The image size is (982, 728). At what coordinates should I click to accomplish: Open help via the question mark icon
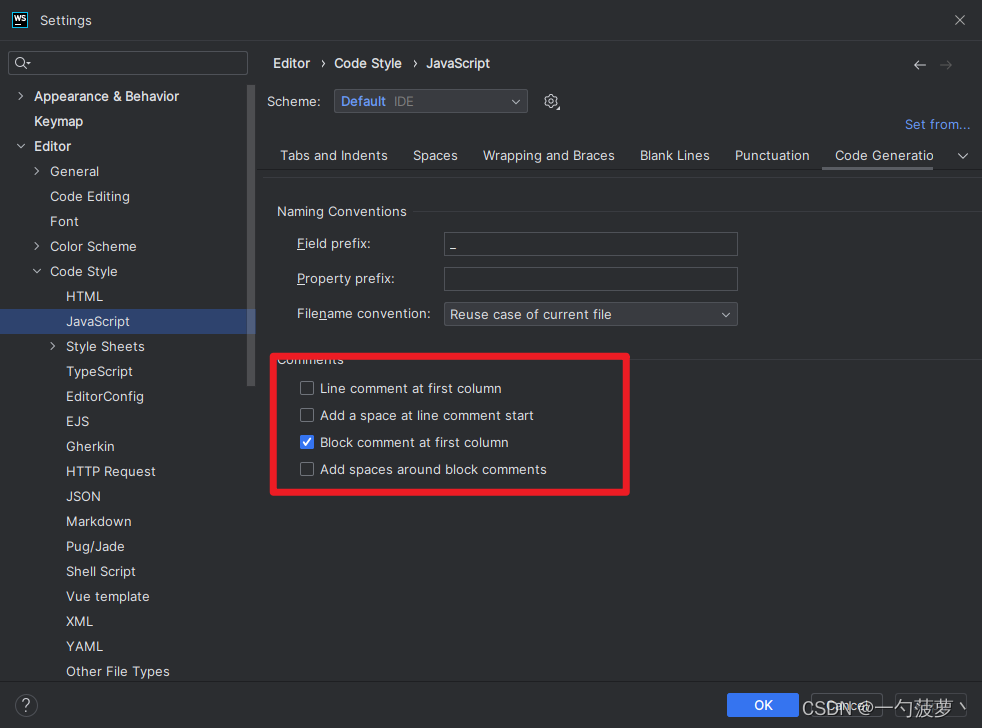click(x=26, y=705)
